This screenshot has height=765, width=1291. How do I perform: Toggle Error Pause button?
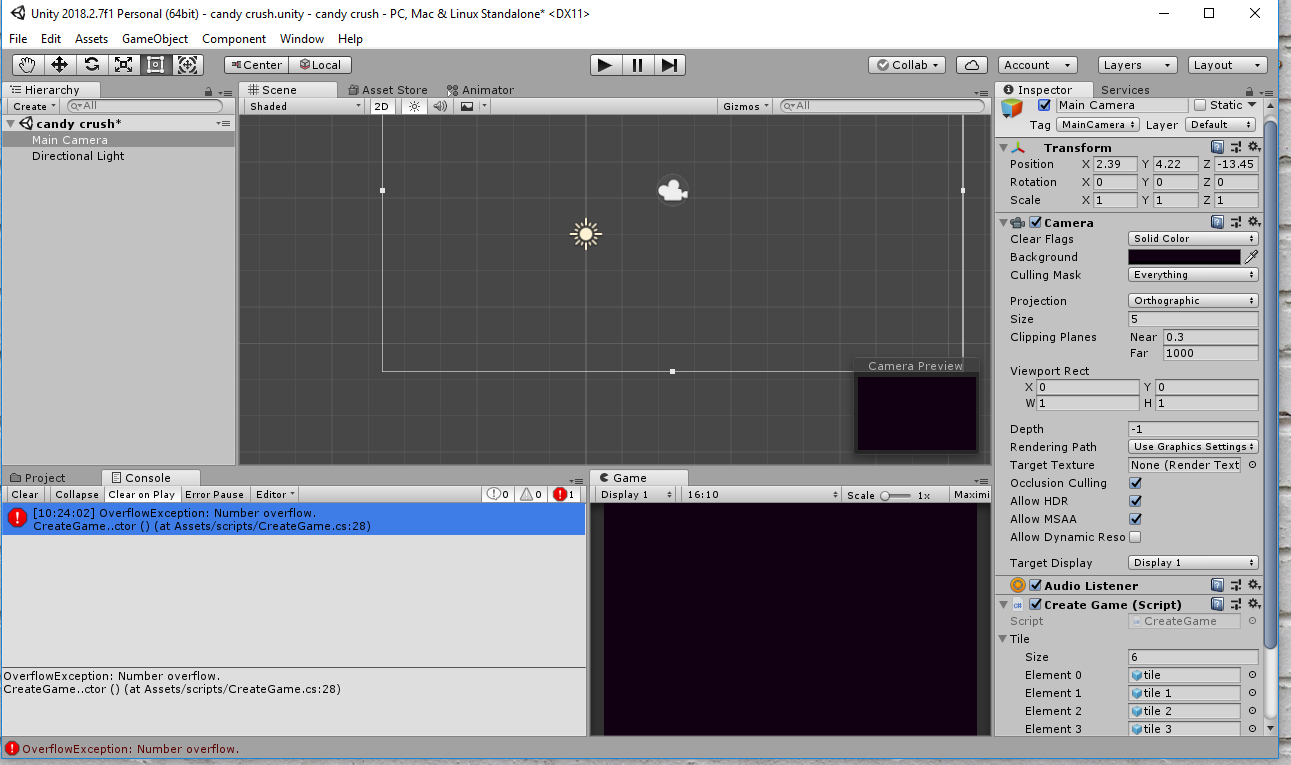tap(214, 494)
